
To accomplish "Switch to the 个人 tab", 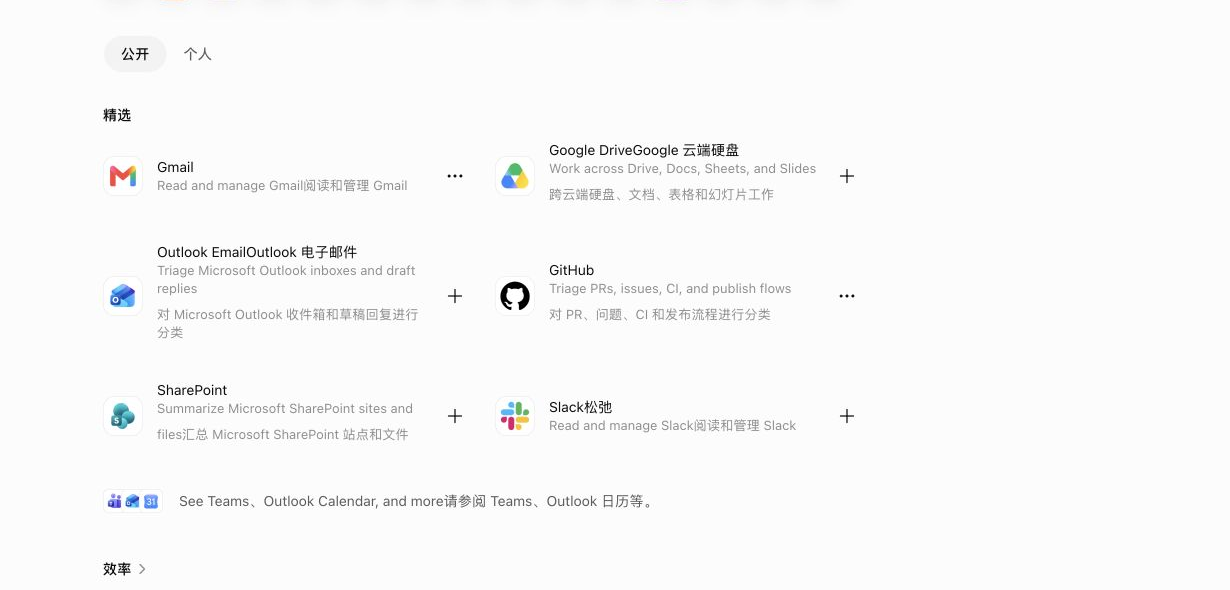I will (198, 54).
